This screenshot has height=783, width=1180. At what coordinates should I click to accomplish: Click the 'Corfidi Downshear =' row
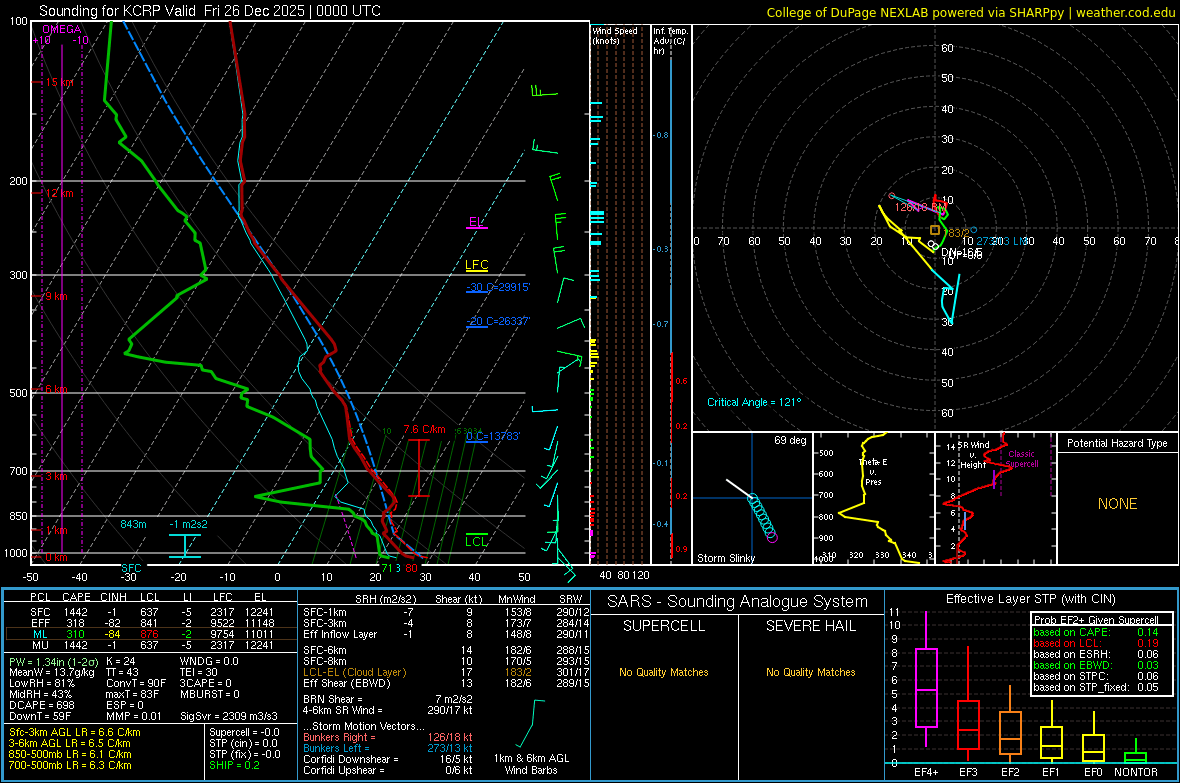(x=388, y=759)
